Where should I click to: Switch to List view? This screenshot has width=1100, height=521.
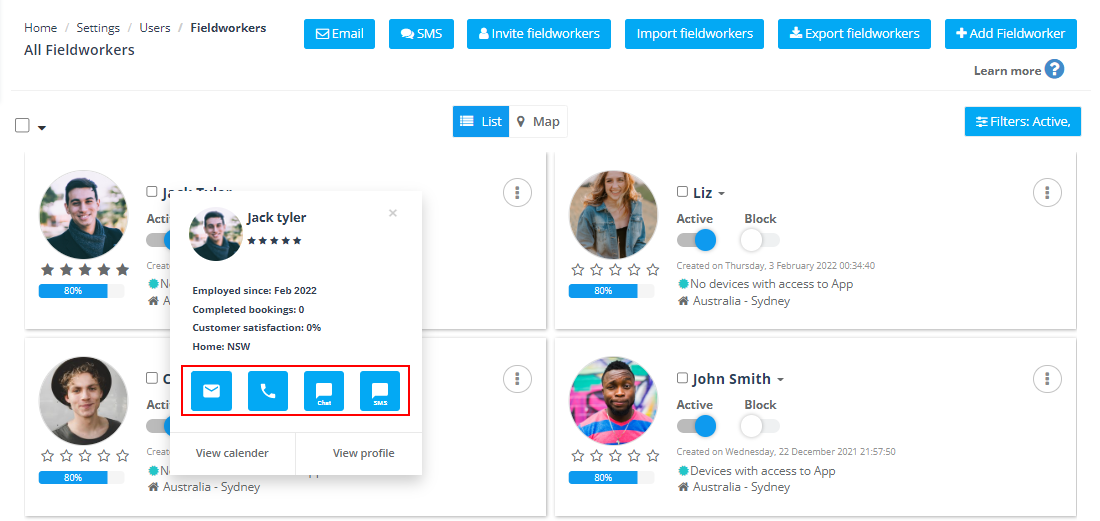481,121
